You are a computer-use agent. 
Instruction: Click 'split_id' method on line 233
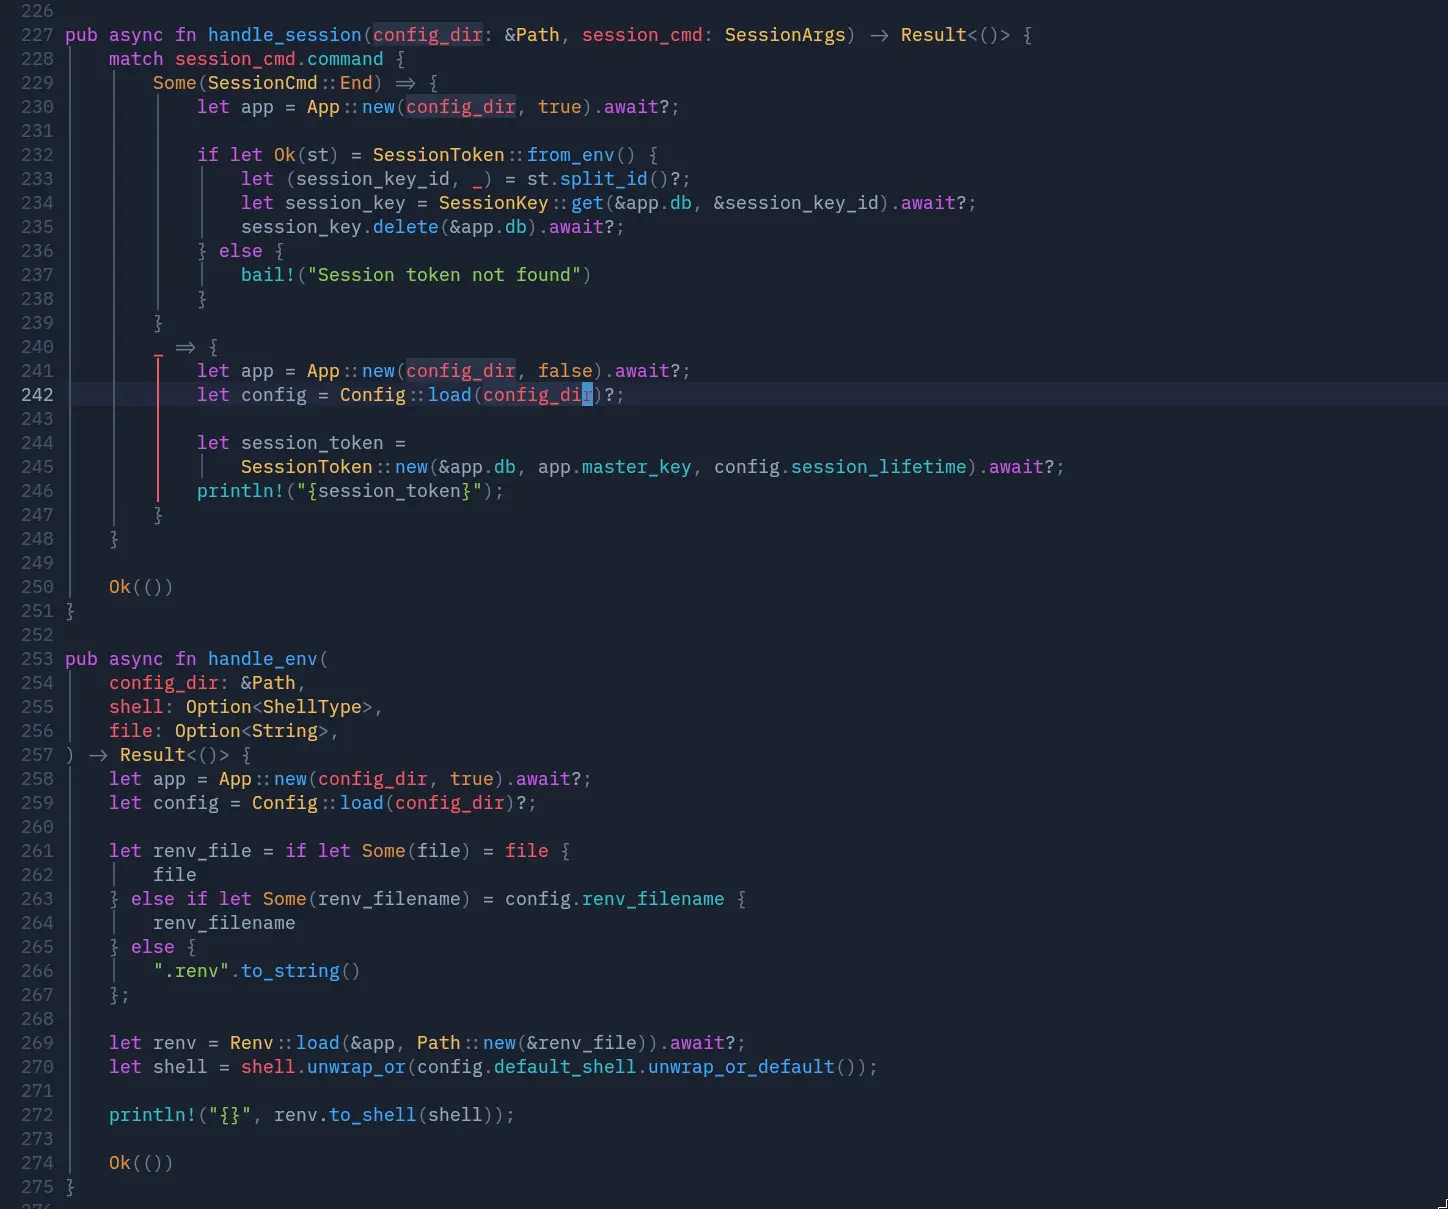[x=604, y=179]
